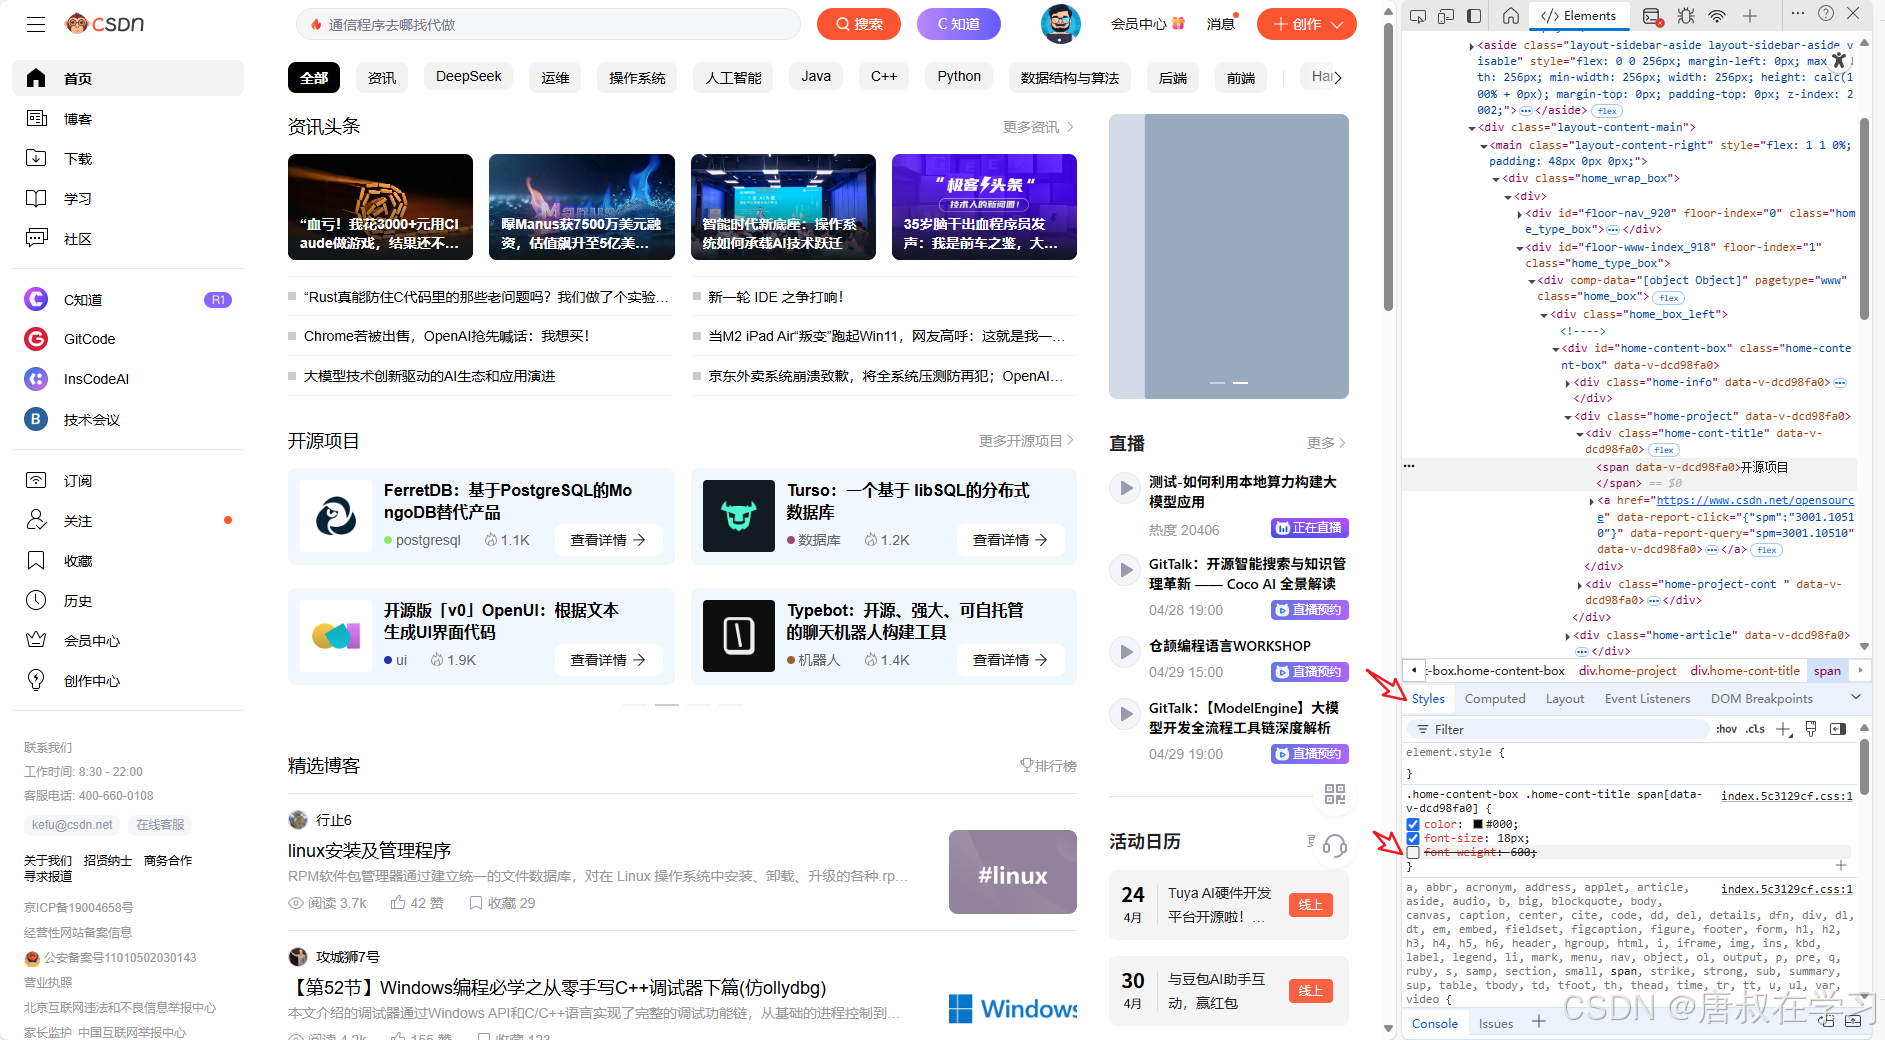1885x1040 pixels.
Task: Open 历史 in the left sidebar
Action: [128, 601]
